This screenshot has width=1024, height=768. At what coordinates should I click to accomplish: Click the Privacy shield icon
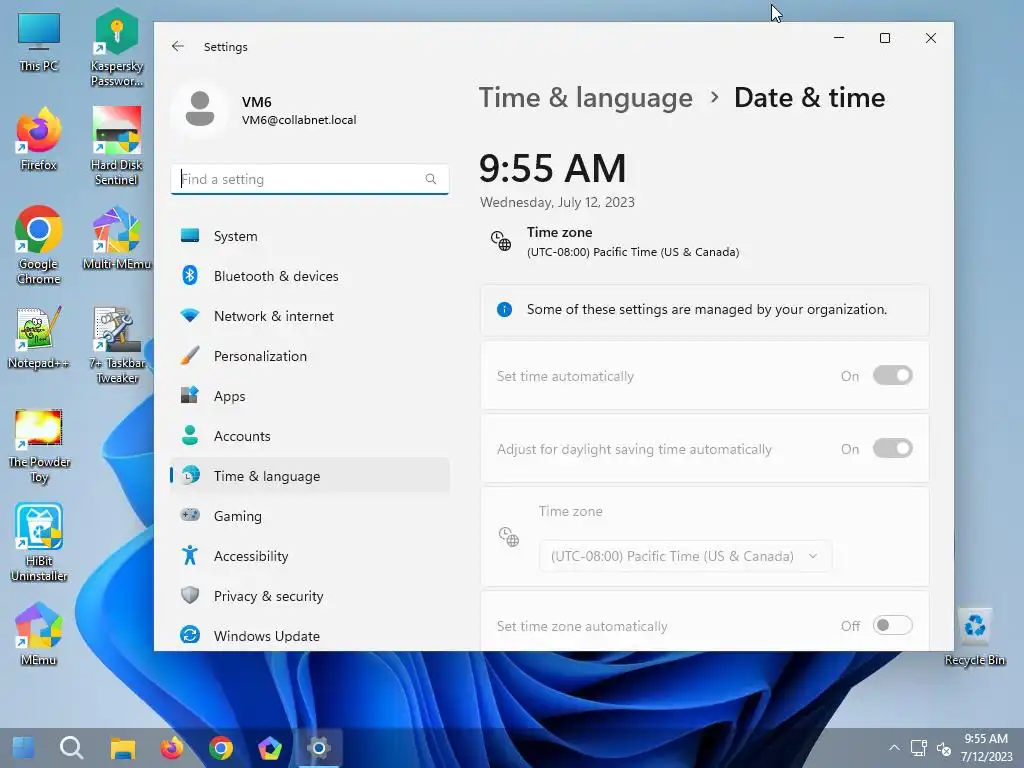[190, 595]
